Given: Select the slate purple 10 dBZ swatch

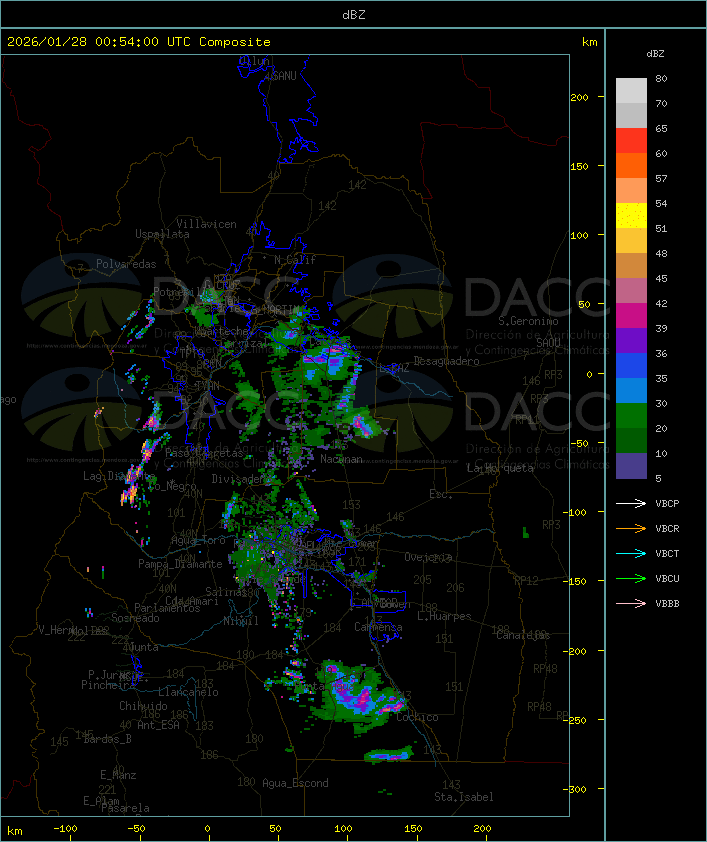Looking at the screenshot, I should tap(631, 466).
